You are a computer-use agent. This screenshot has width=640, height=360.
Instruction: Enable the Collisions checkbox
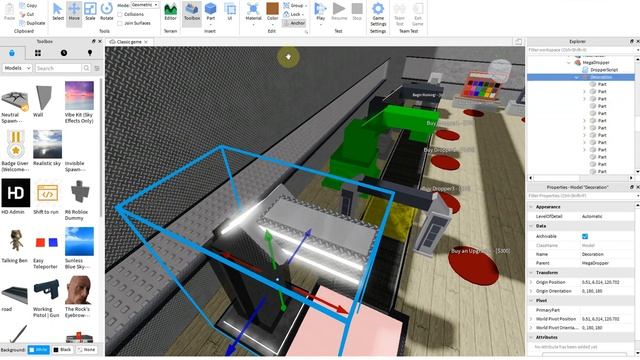tap(120, 14)
